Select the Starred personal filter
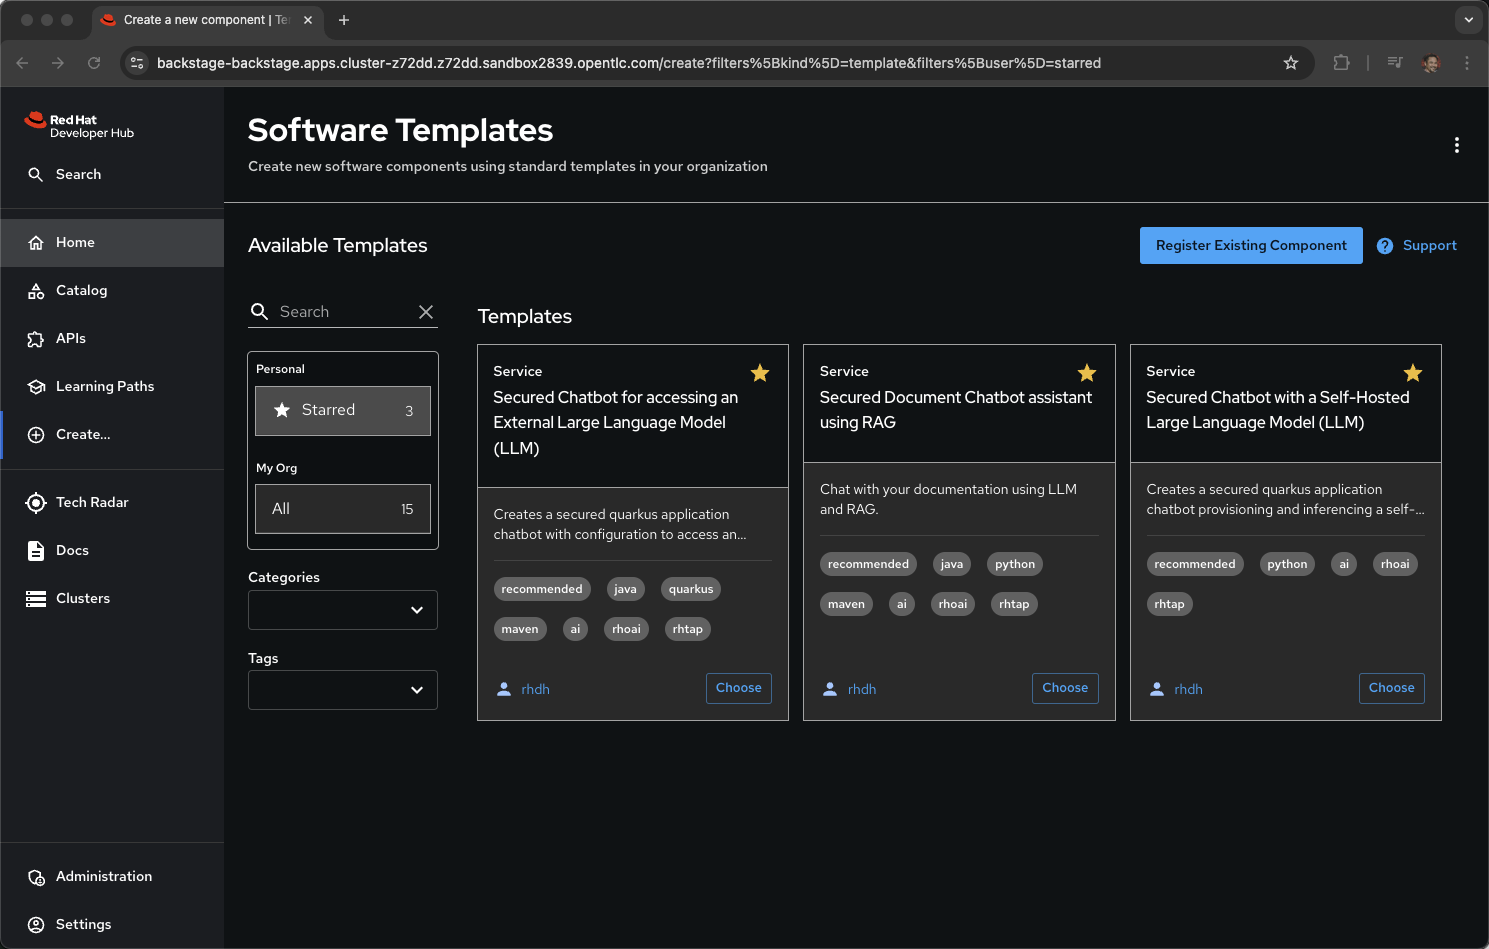Screen dimensions: 1489x949 click(x=343, y=411)
